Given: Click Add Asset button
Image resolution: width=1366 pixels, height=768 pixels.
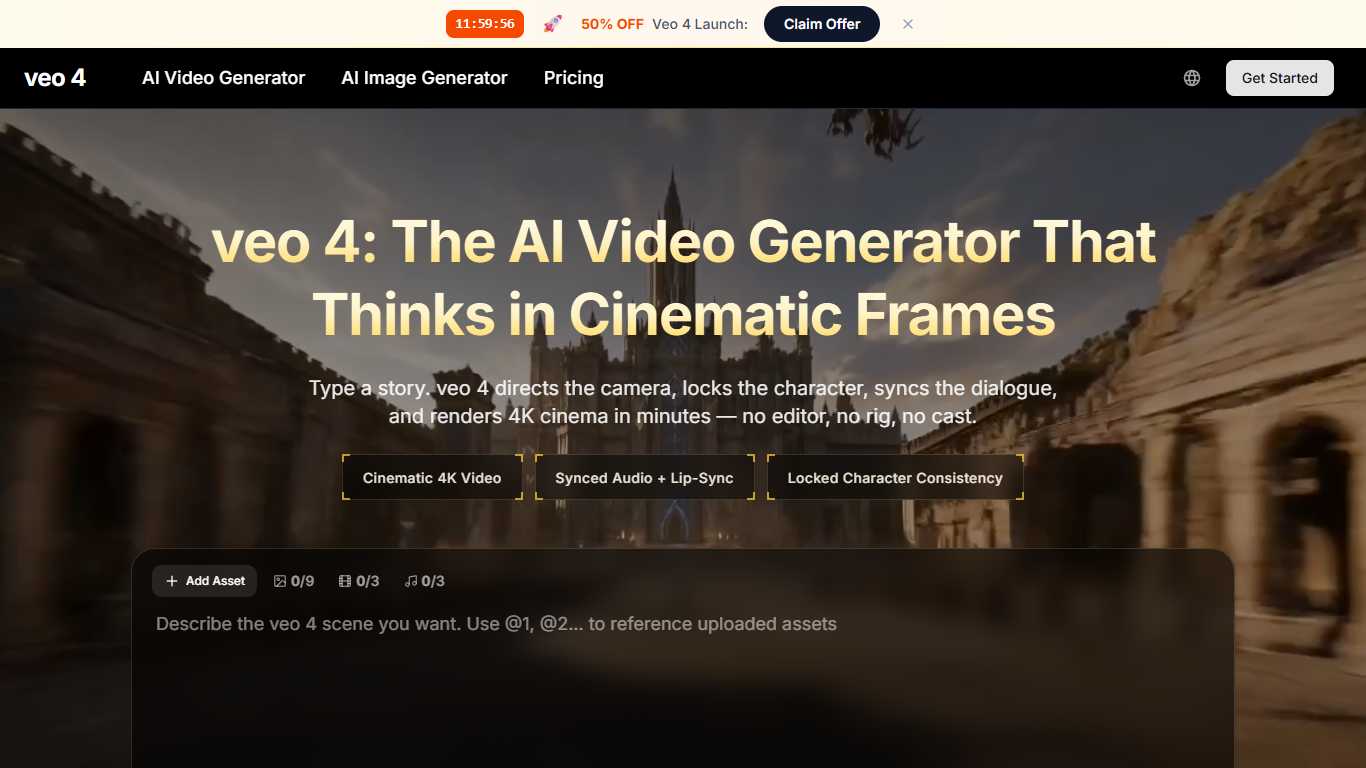Looking at the screenshot, I should click(205, 581).
